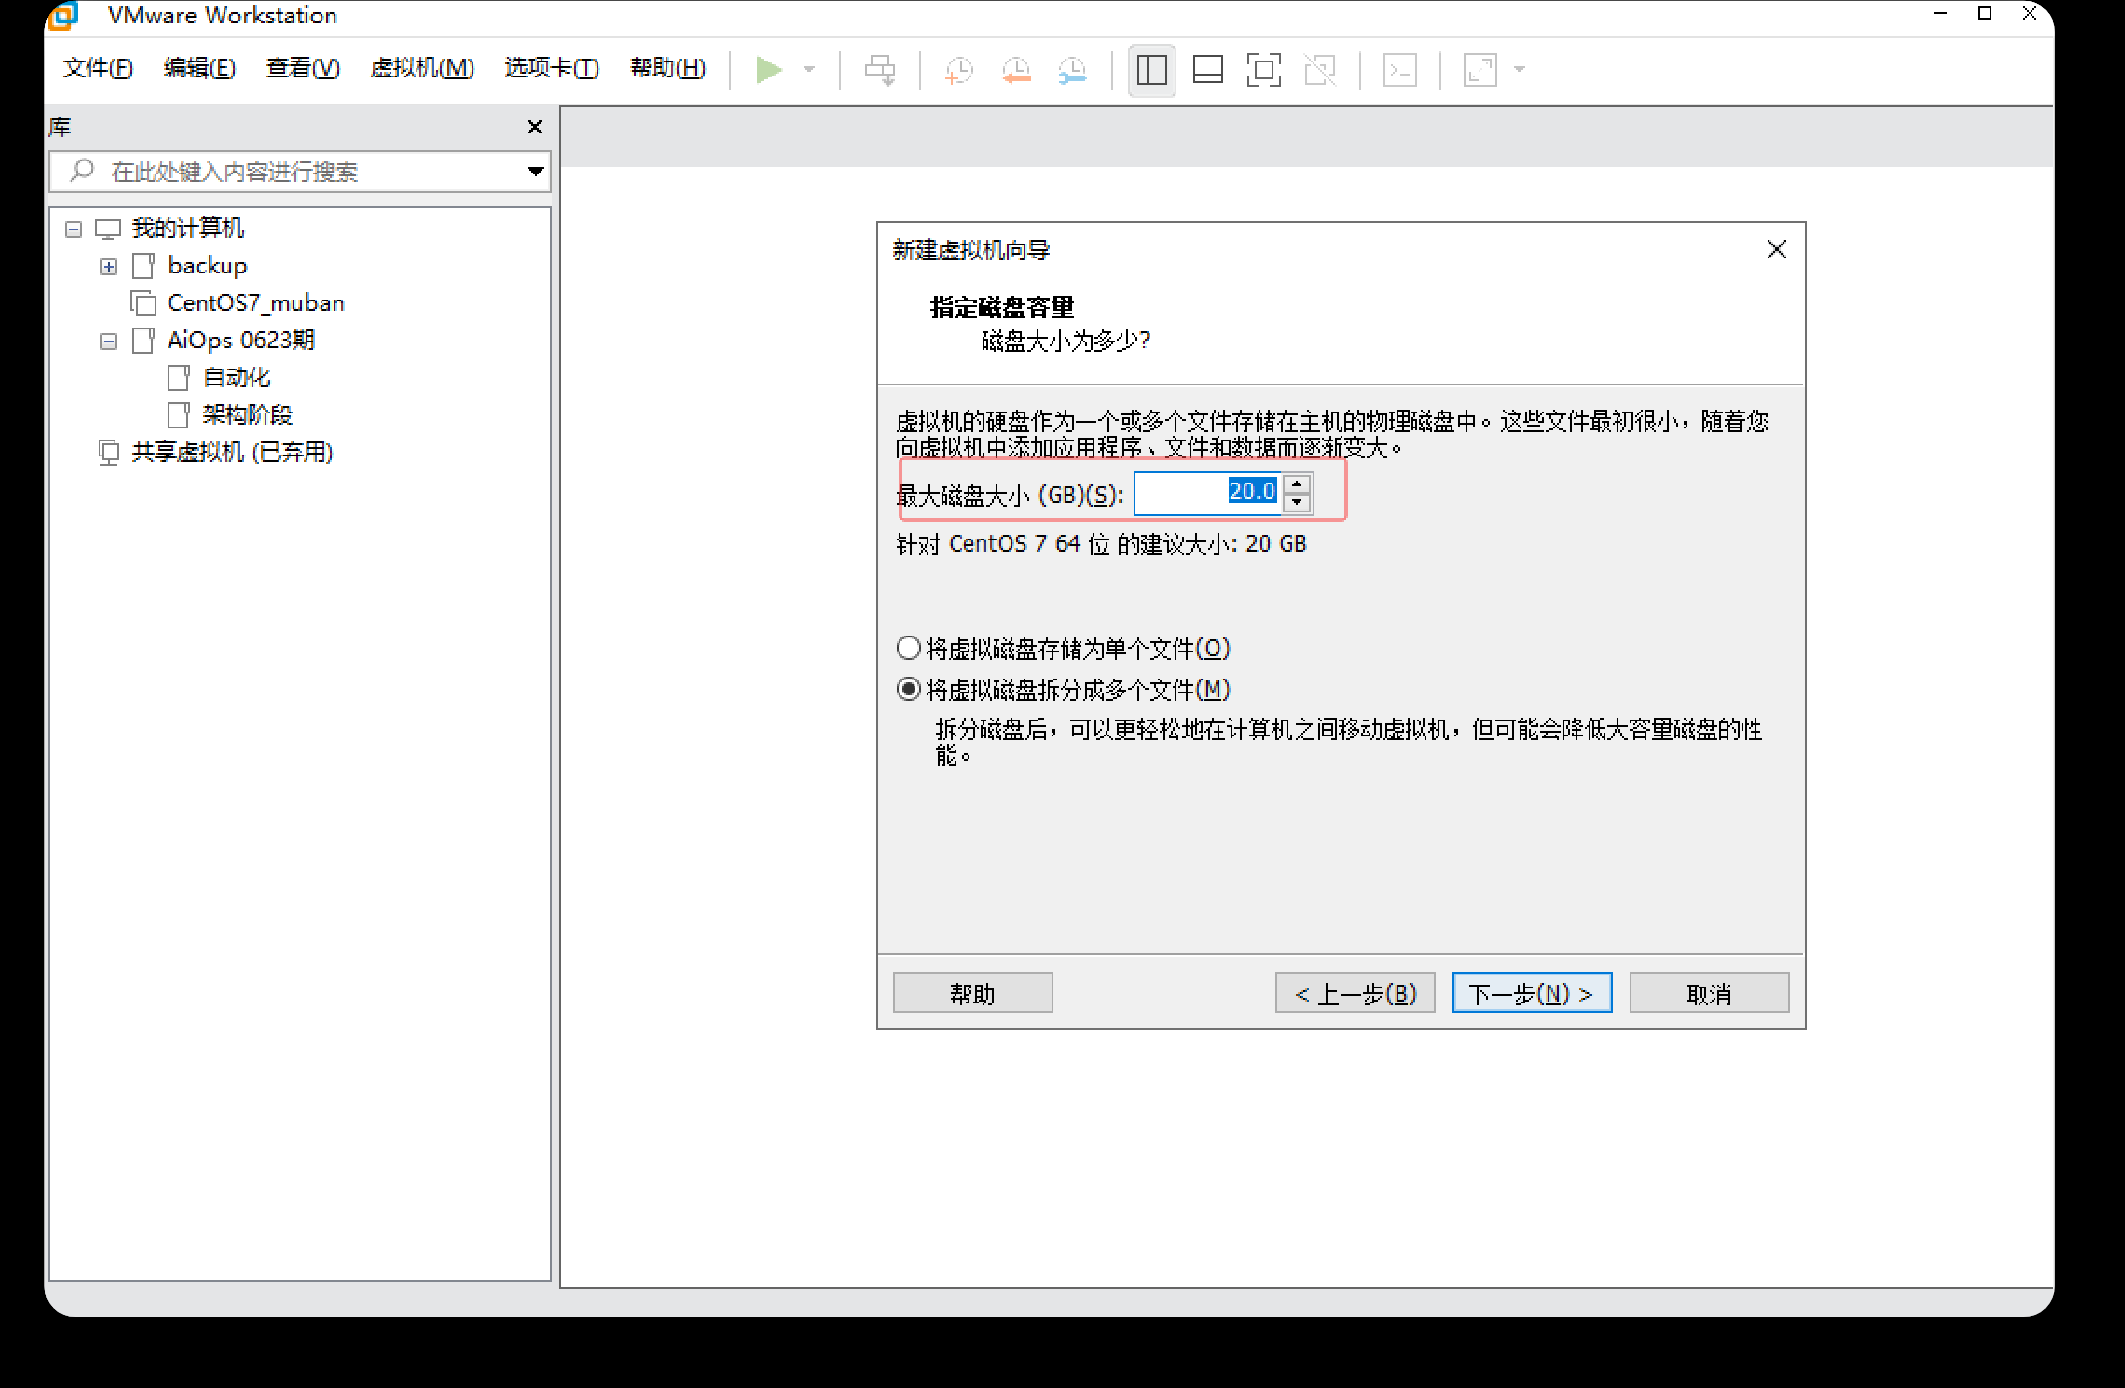Close the 新建虚拟机向导 dialog

pos(1777,249)
